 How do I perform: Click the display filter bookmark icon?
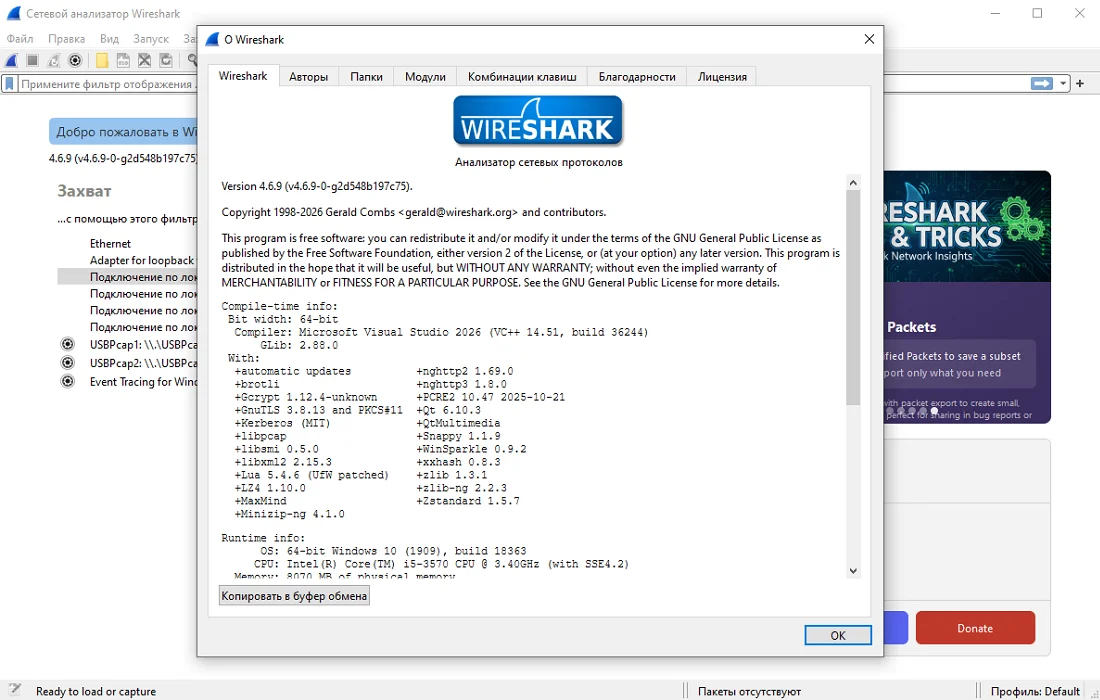pos(10,83)
